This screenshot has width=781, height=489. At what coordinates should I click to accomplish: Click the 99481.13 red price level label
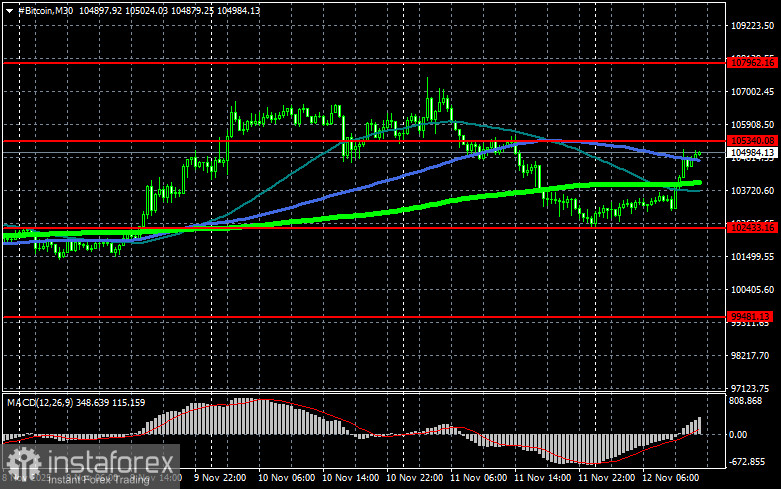(751, 317)
